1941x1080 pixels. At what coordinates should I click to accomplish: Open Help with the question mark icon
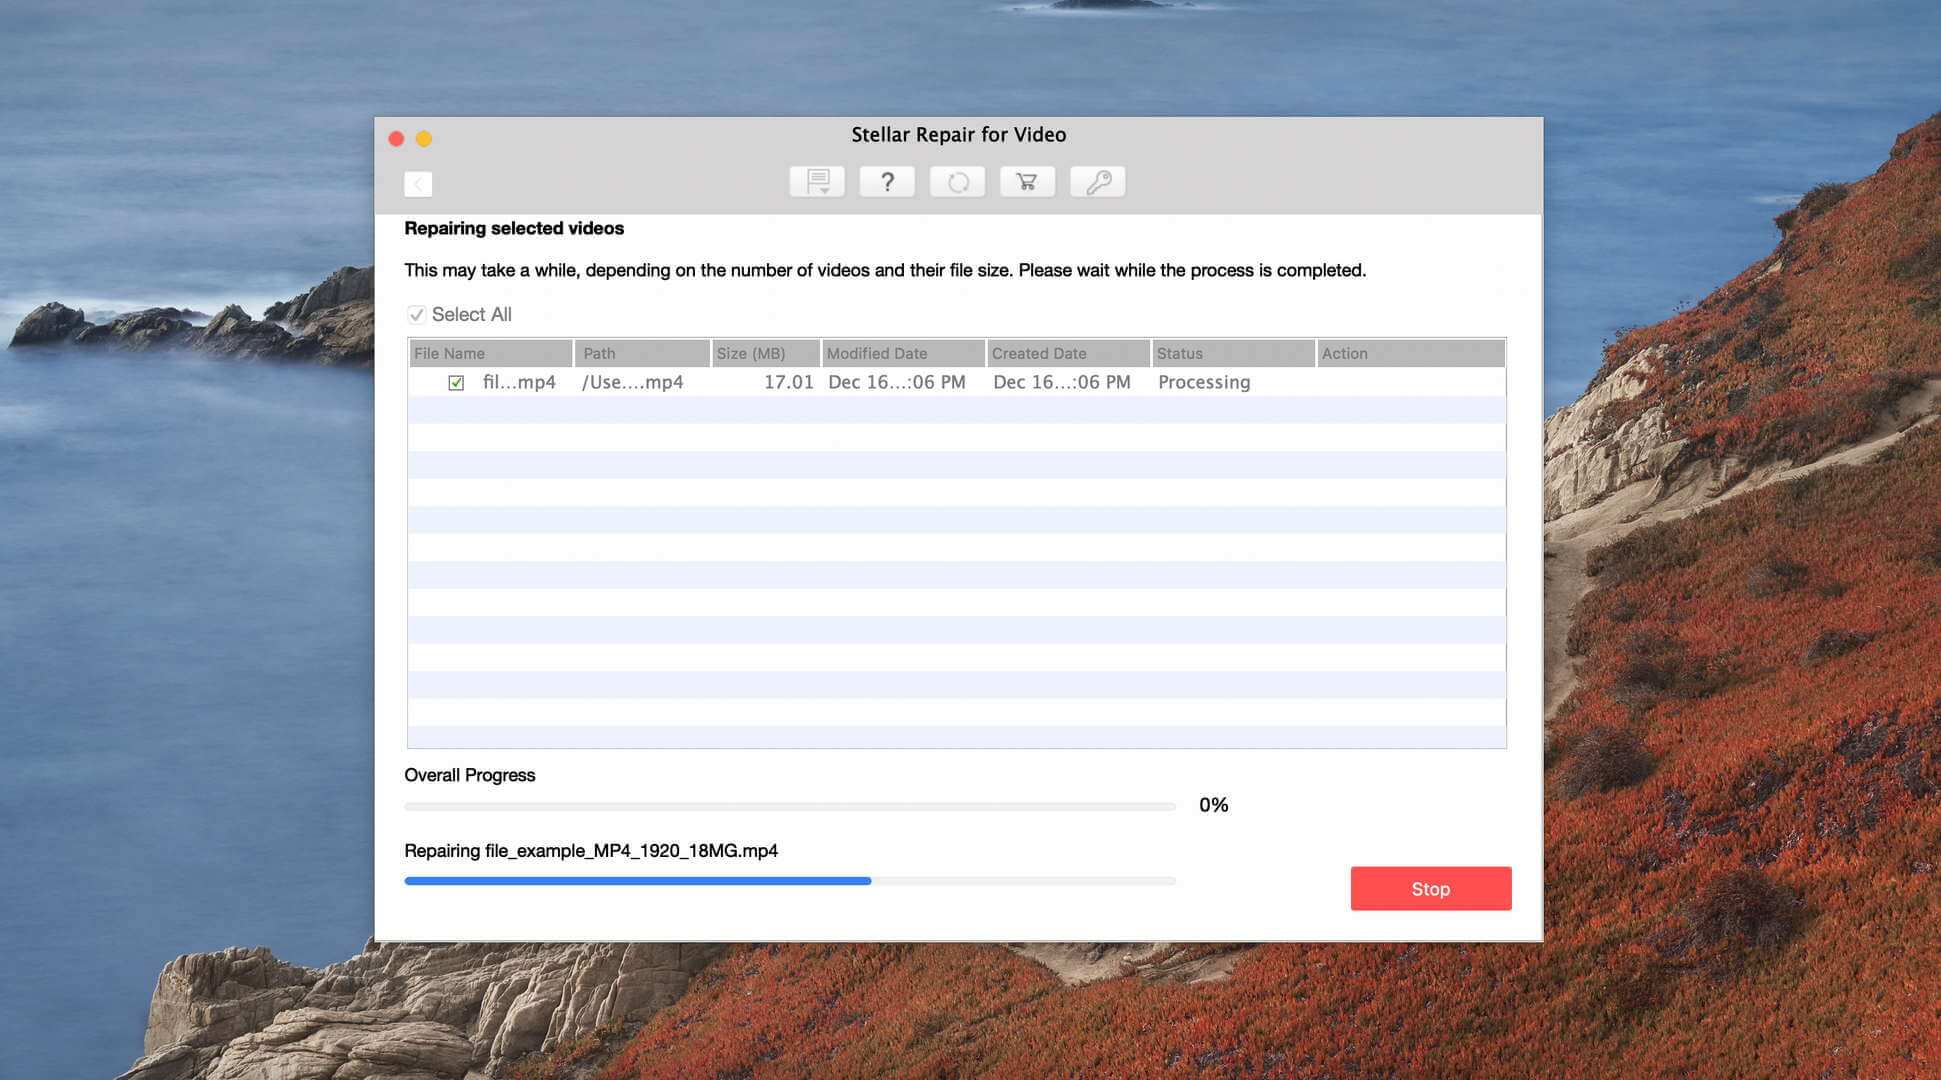click(887, 182)
